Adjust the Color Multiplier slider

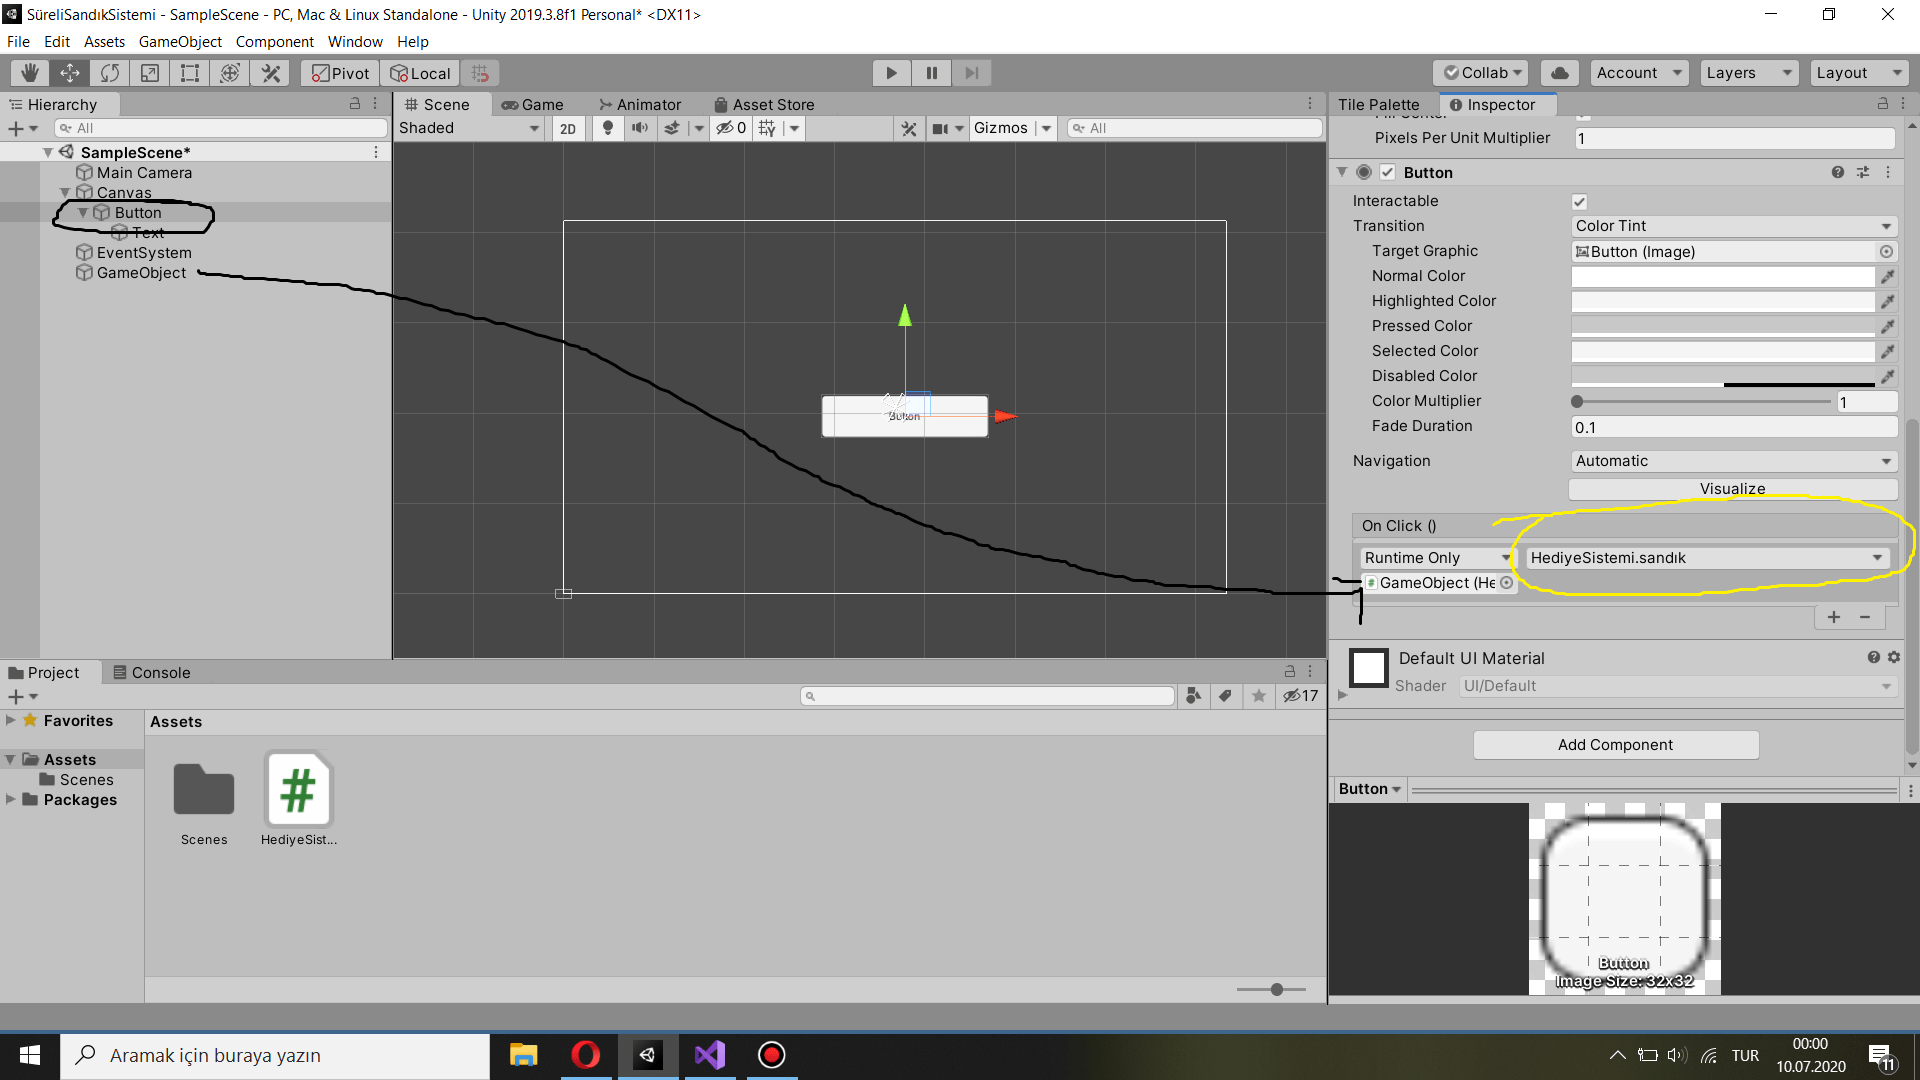pyautogui.click(x=1704, y=401)
